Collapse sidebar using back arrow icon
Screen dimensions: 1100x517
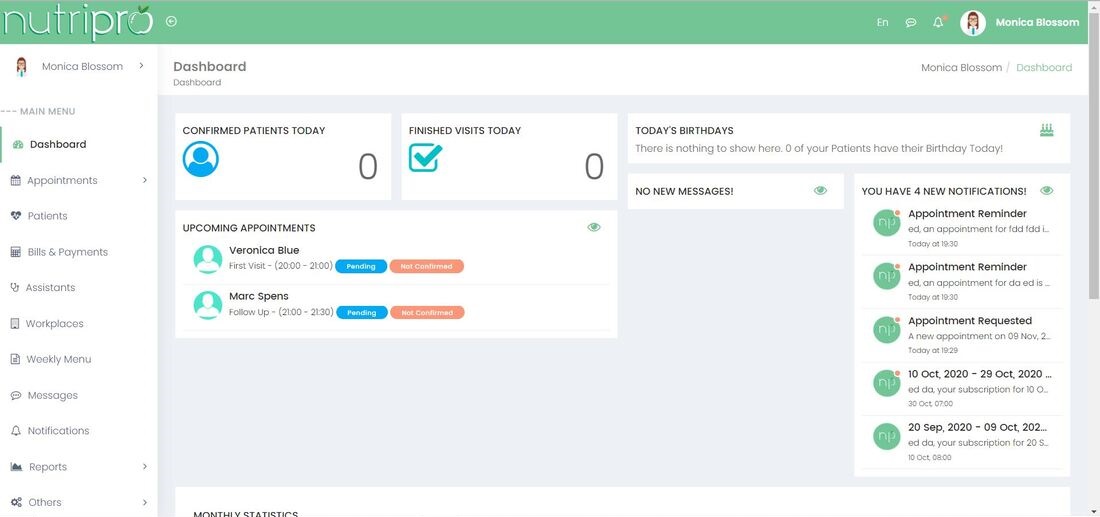click(x=171, y=21)
